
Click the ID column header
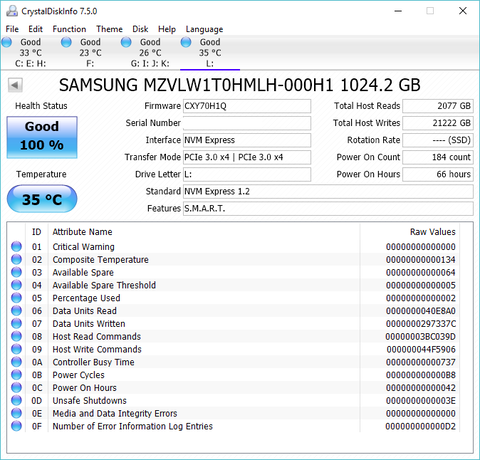pyautogui.click(x=37, y=232)
